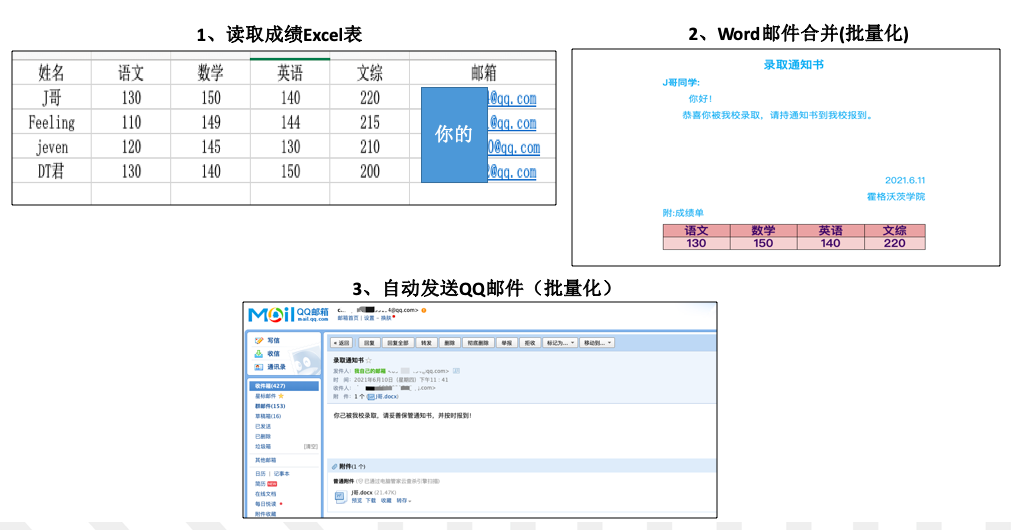Select the jeven name cell in Excel

tap(52, 147)
